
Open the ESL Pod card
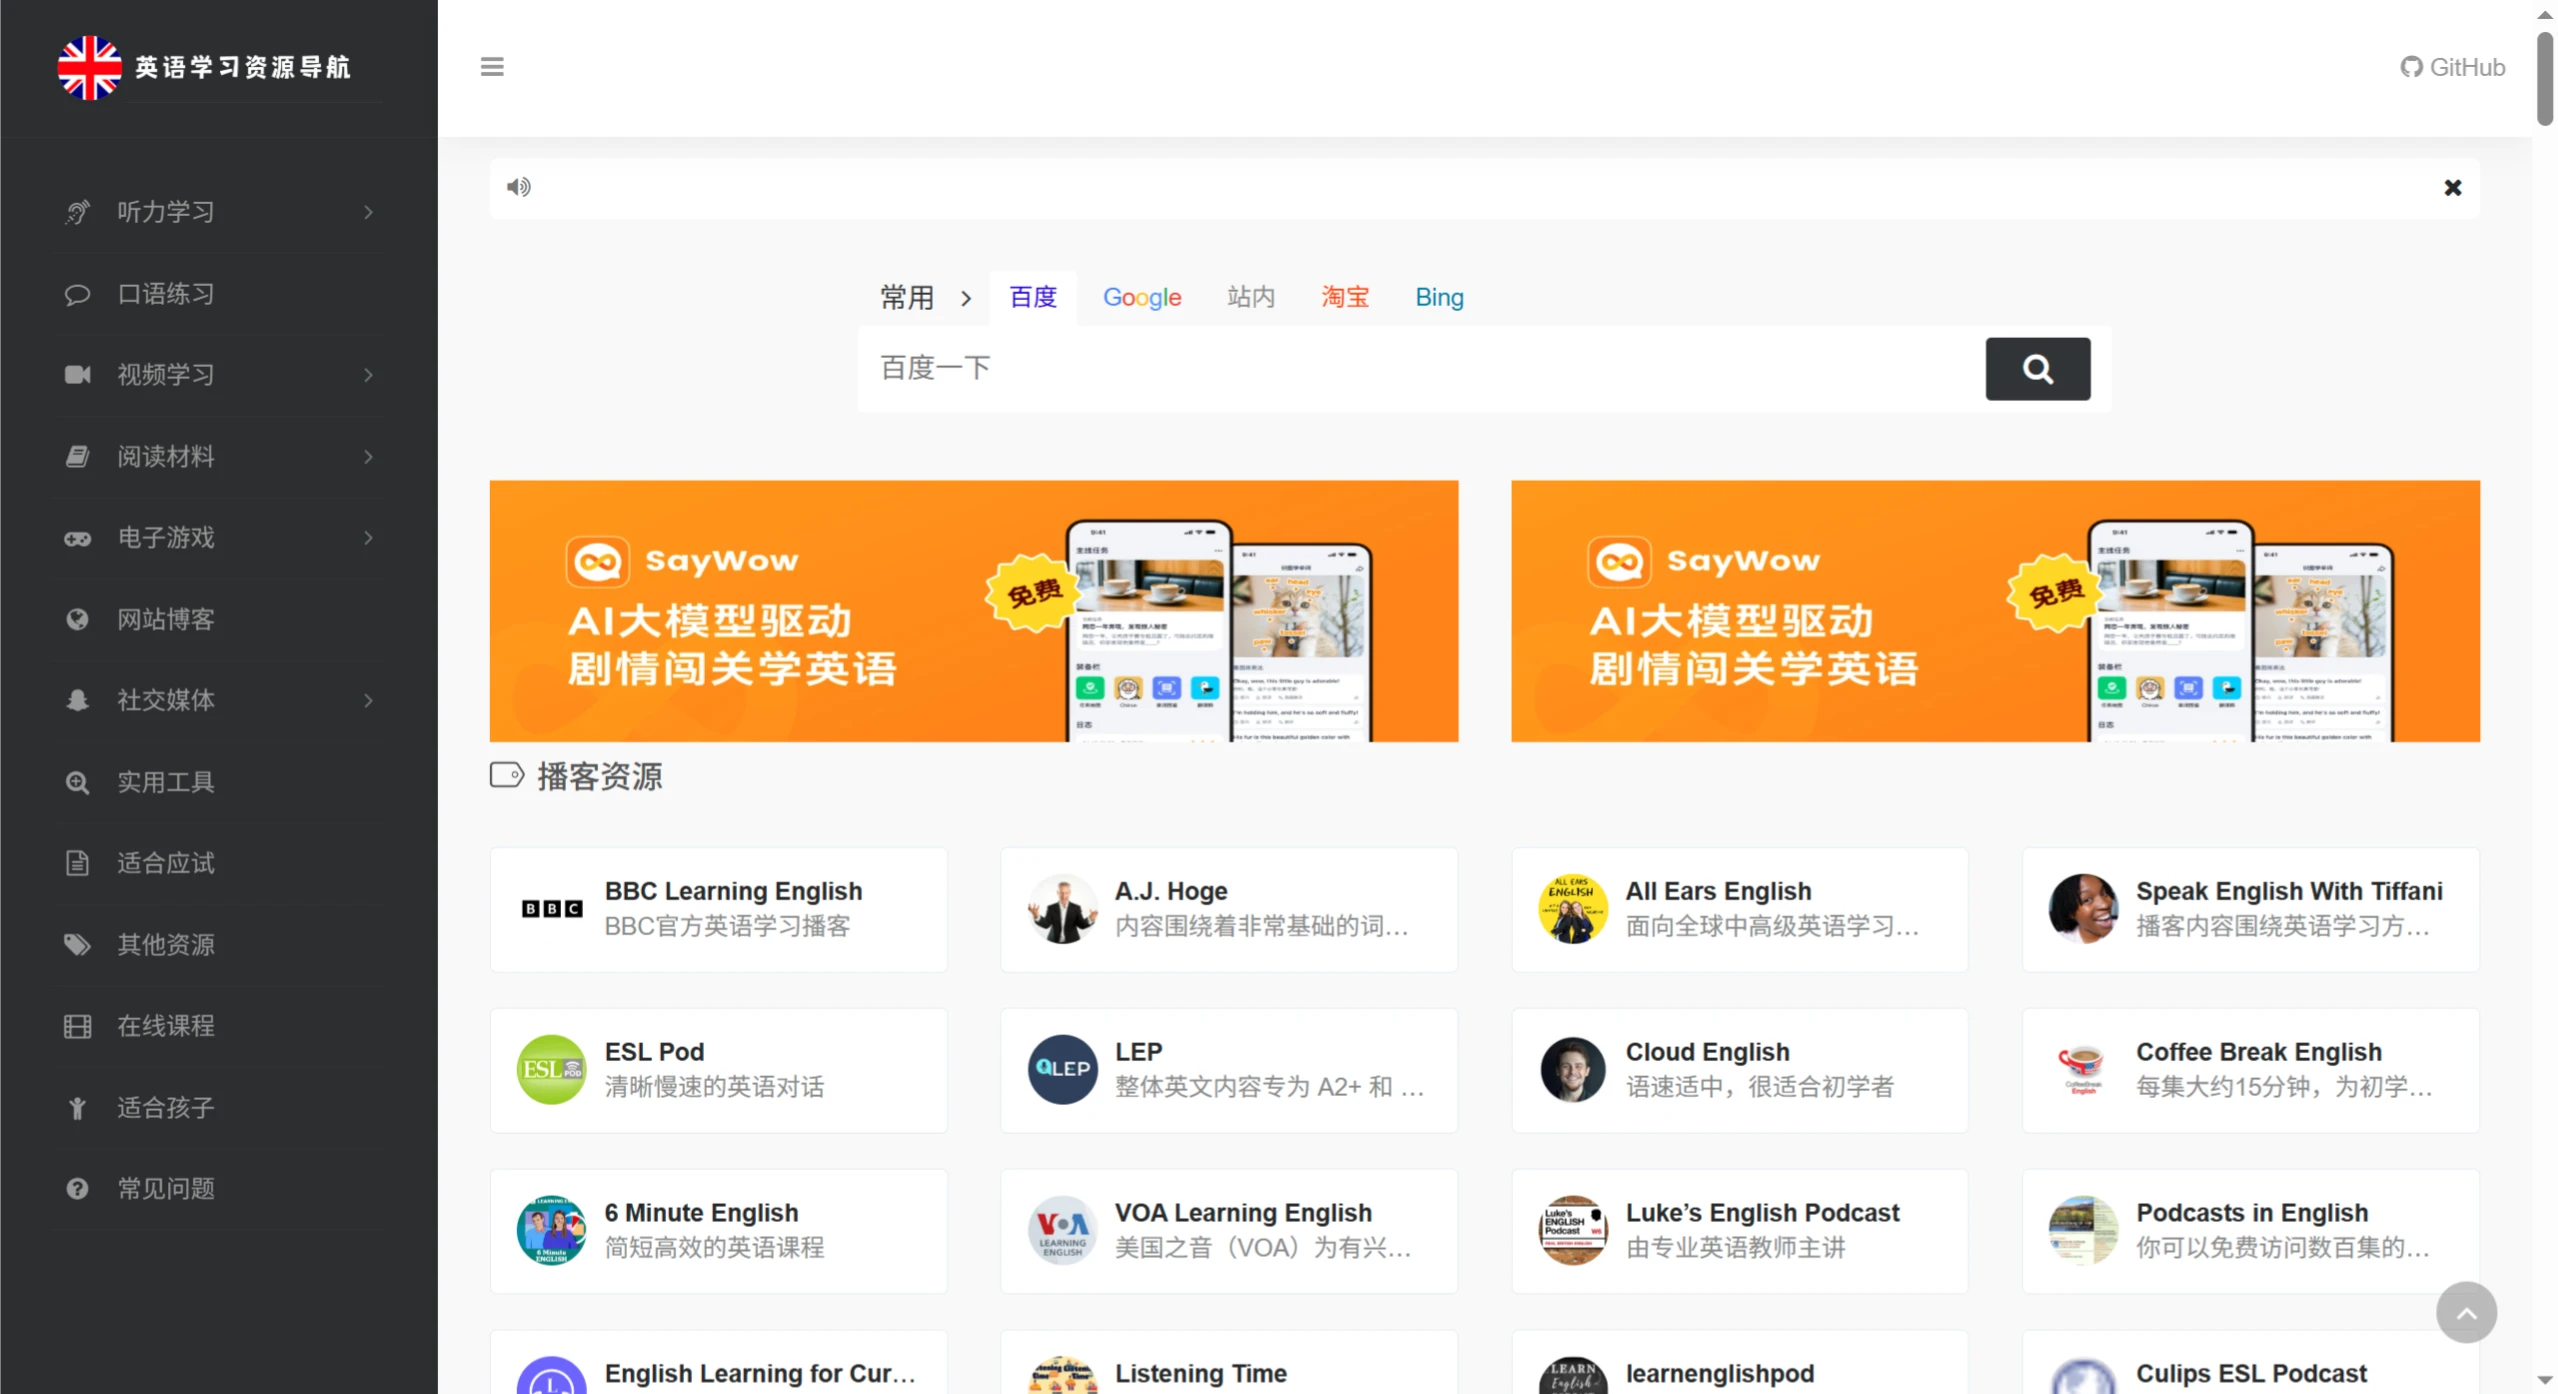click(718, 1070)
